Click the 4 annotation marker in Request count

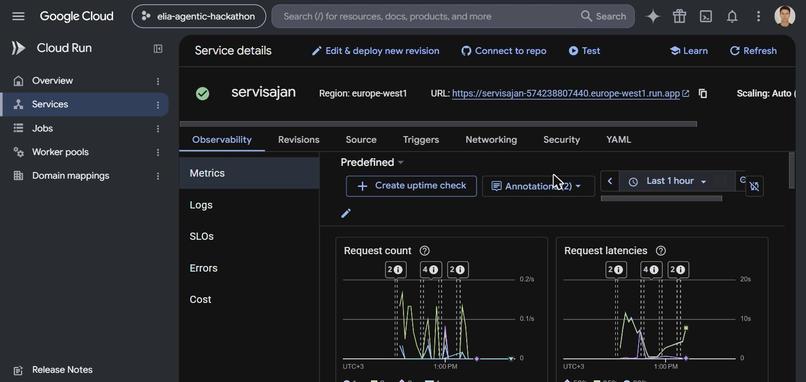(x=431, y=269)
